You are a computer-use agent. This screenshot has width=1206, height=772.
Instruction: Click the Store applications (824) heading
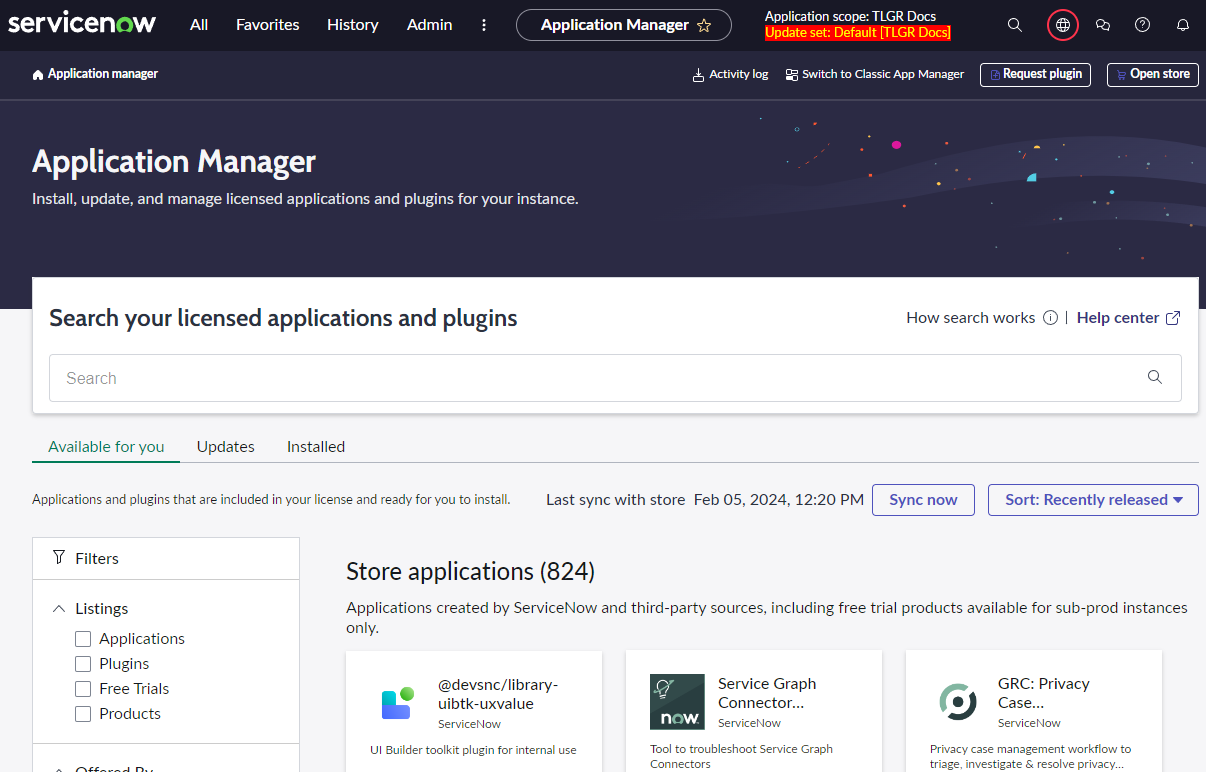click(x=470, y=572)
